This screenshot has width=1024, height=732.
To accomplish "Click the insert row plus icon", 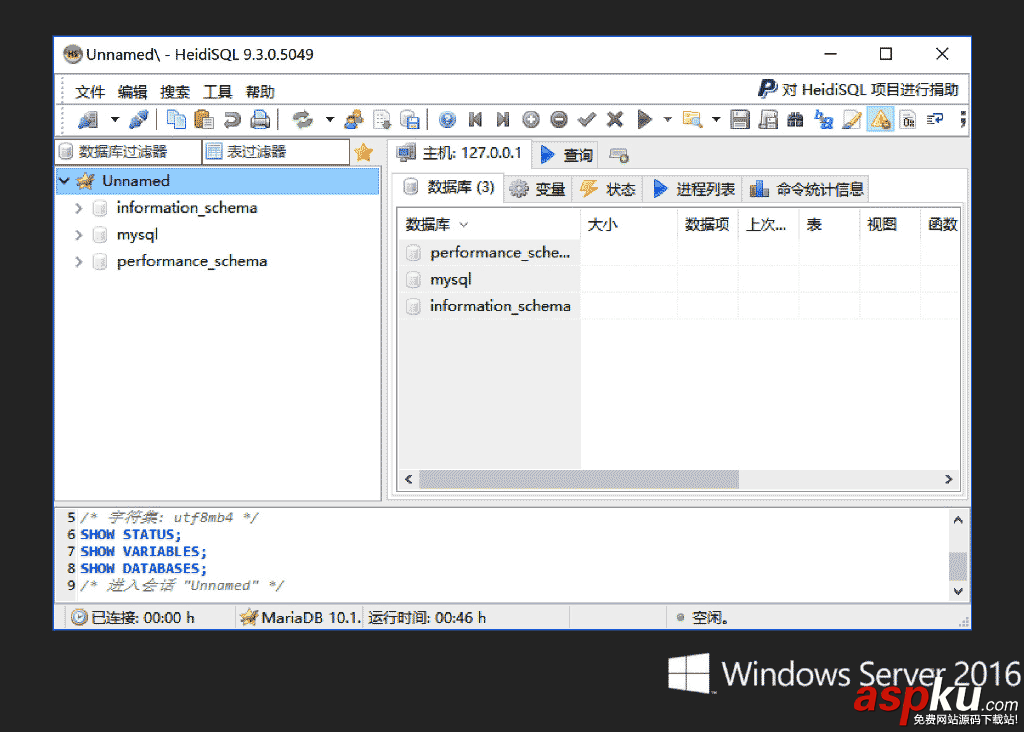I will (531, 119).
